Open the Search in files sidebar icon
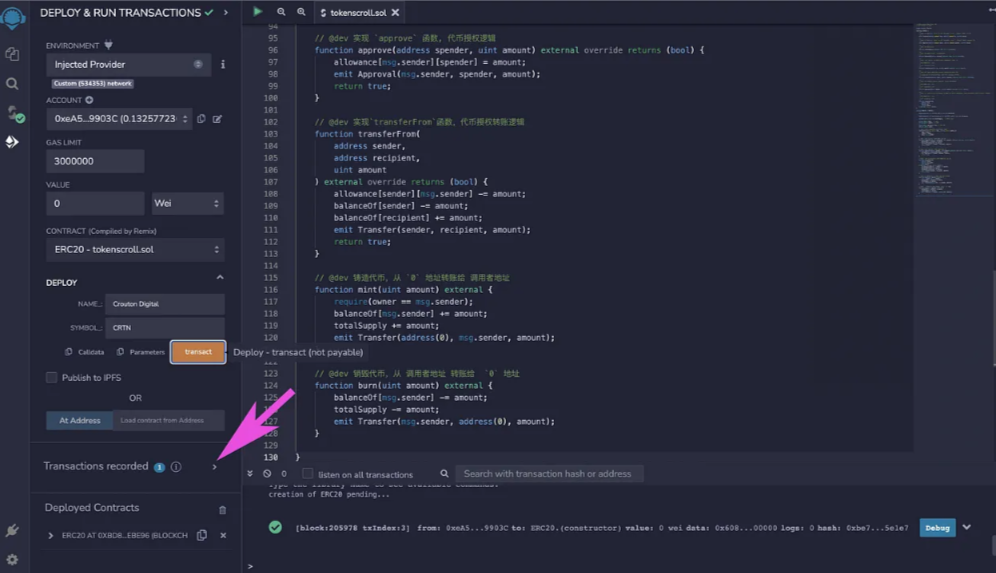 [12, 84]
